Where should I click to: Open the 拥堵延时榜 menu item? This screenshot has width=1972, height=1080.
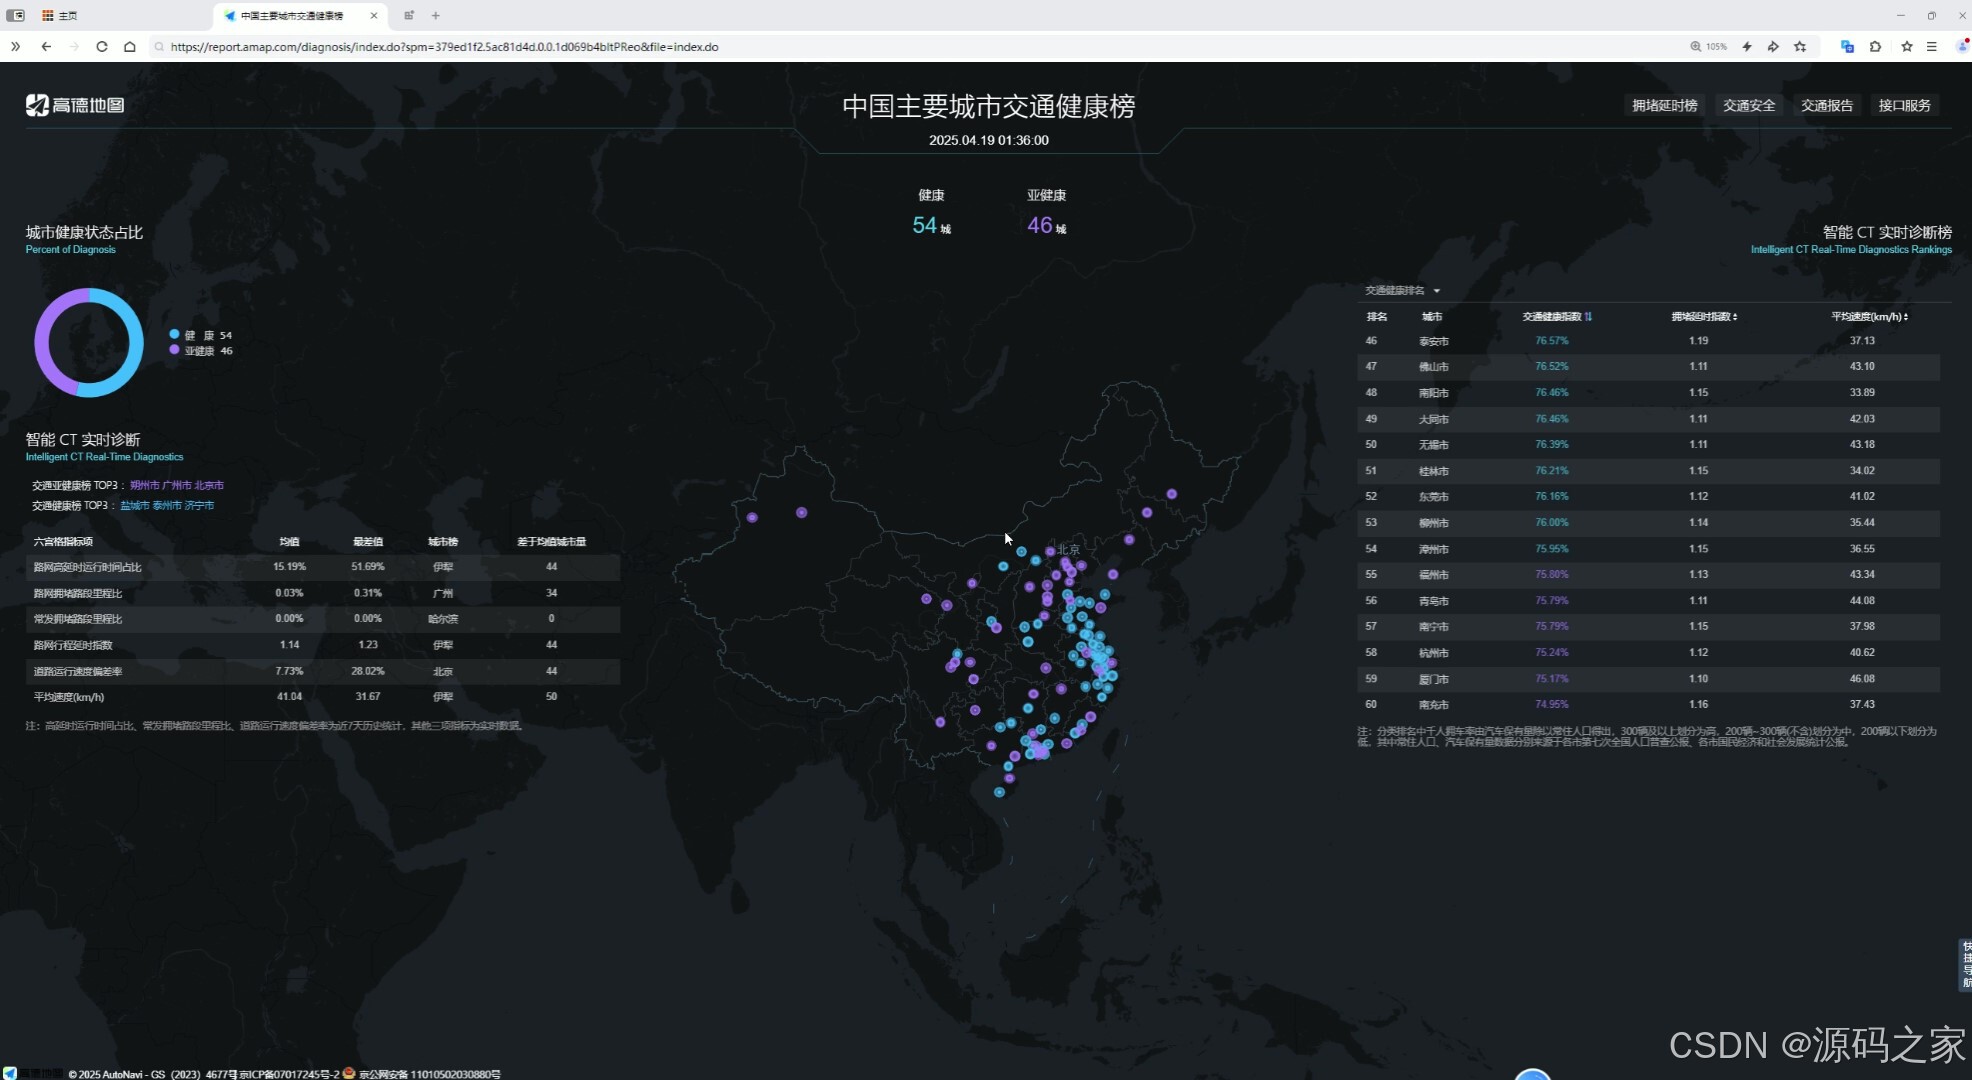coord(1664,105)
